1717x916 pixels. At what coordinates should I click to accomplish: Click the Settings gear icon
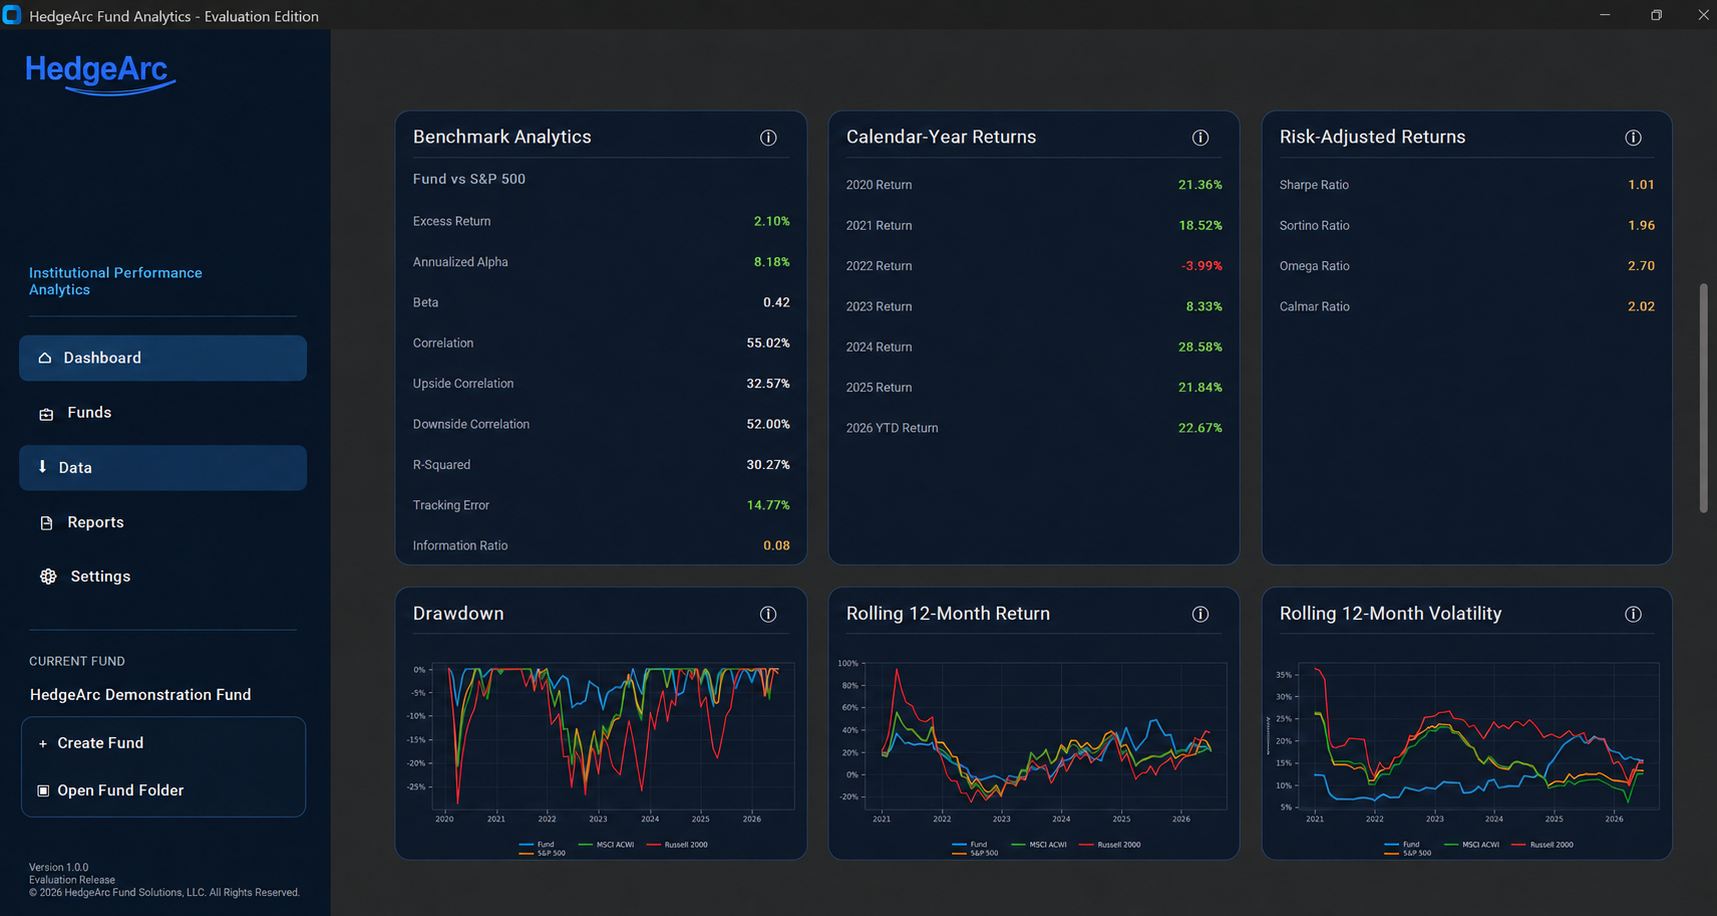(48, 576)
